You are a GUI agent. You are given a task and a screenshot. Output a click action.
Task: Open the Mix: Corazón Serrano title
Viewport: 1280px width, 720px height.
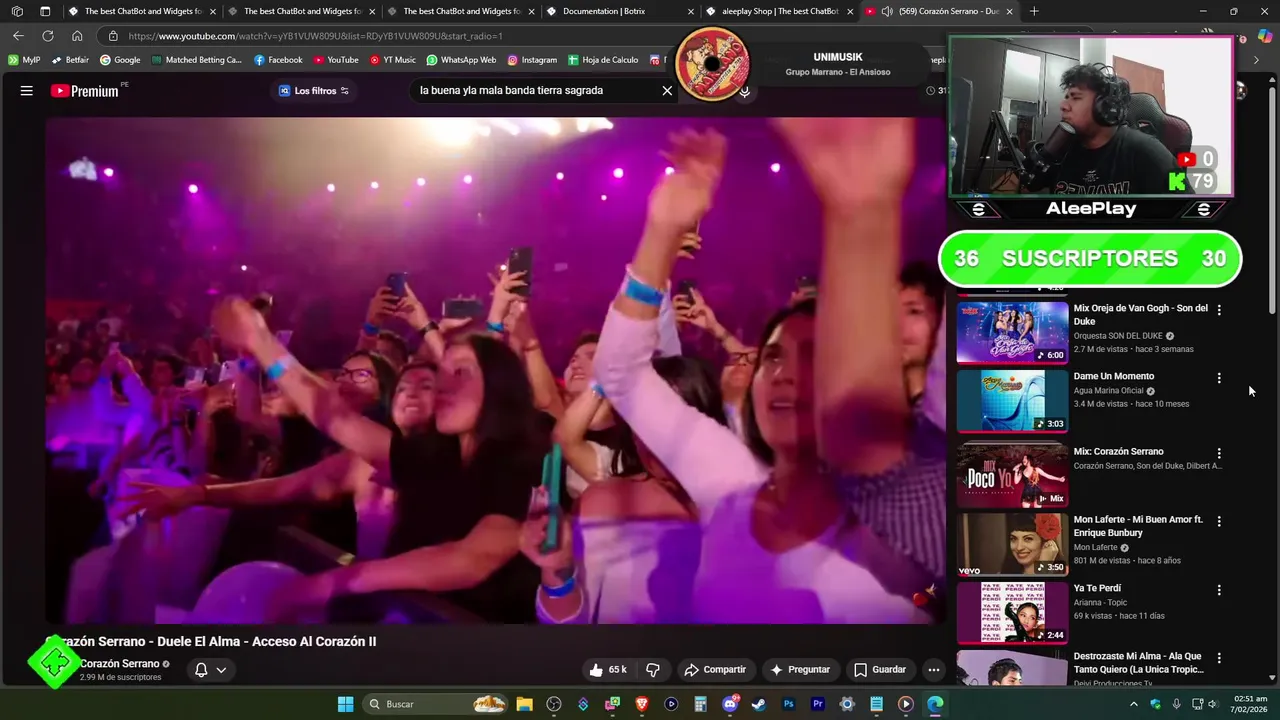point(1118,452)
